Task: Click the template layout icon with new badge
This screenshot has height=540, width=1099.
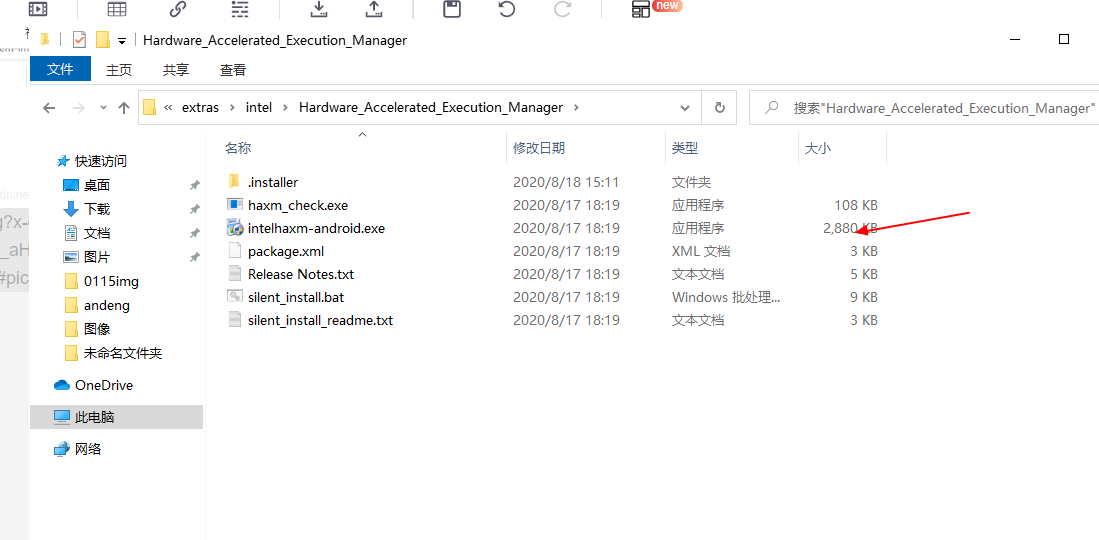Action: coord(641,8)
